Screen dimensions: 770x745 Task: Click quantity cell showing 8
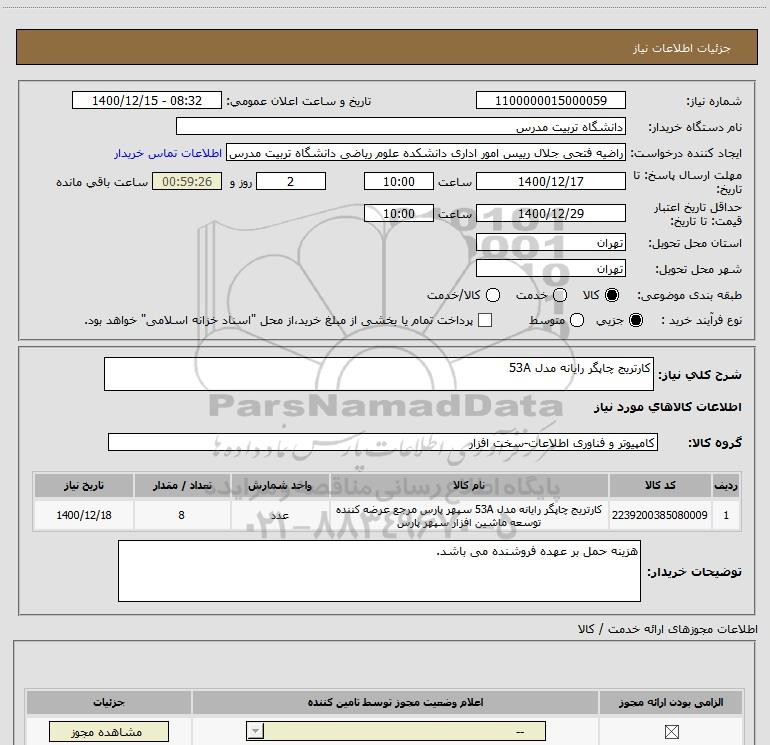tap(182, 515)
